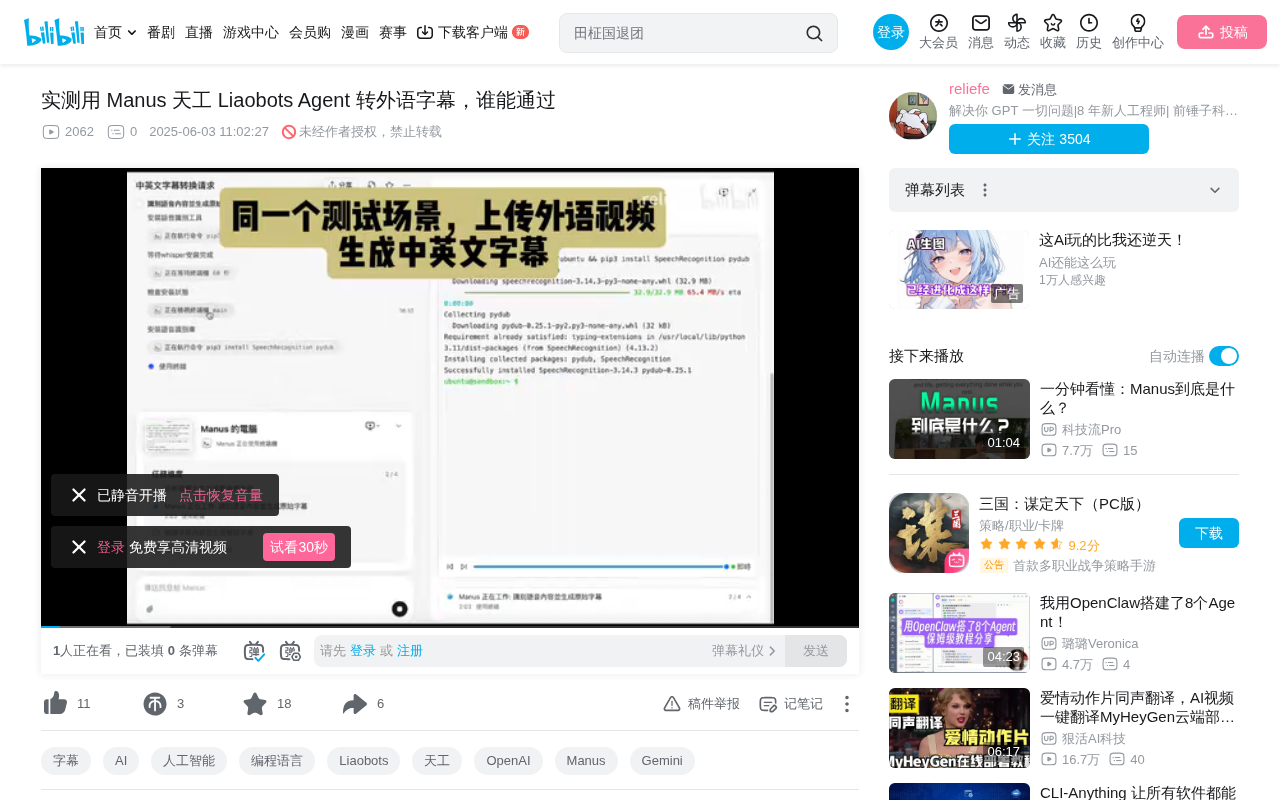Click the bilibili logo
This screenshot has height=800, width=1280.
pyautogui.click(x=54, y=32)
